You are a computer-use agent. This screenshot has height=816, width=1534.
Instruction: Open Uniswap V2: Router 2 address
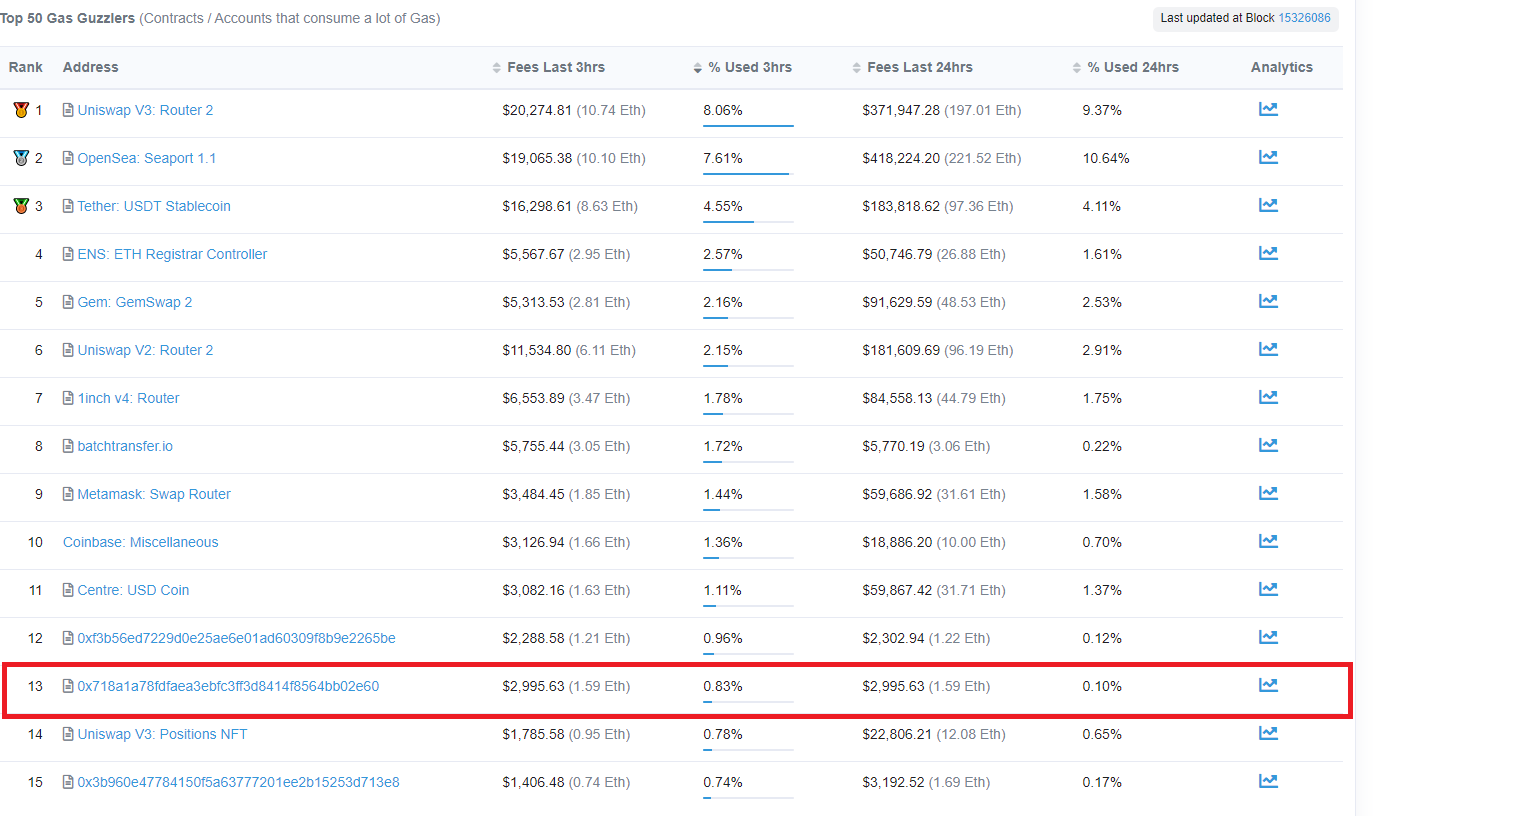click(145, 350)
